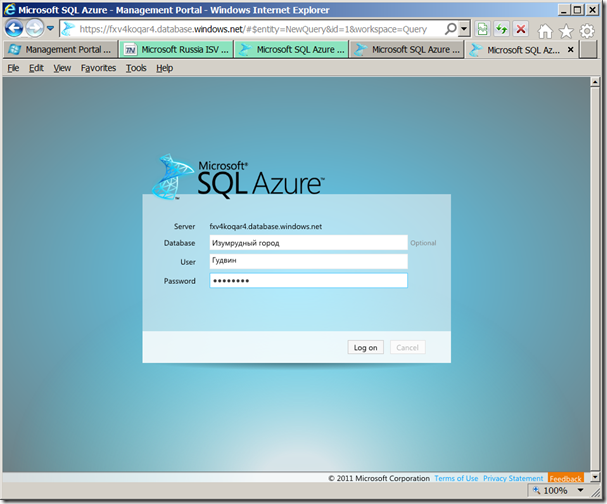Open the View menu

62,68
